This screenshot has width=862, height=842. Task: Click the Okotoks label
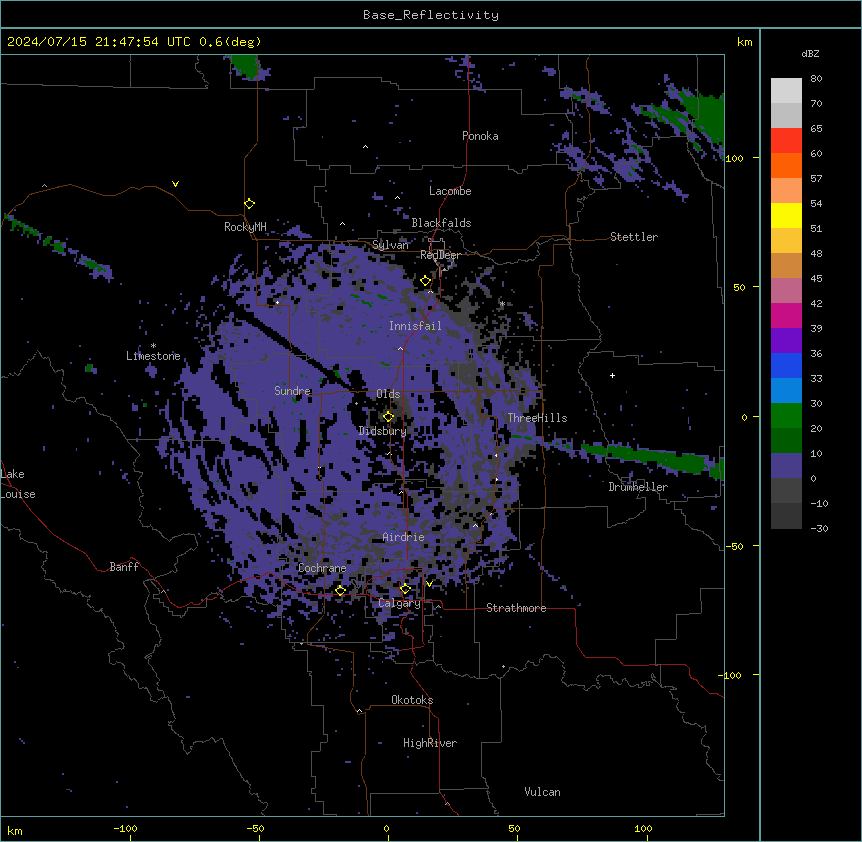click(412, 700)
